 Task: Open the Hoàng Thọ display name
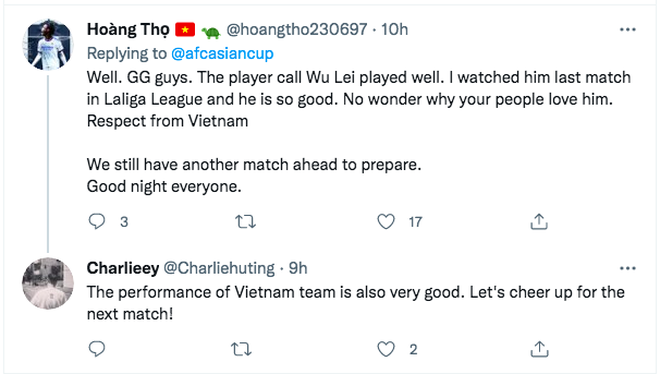128,29
